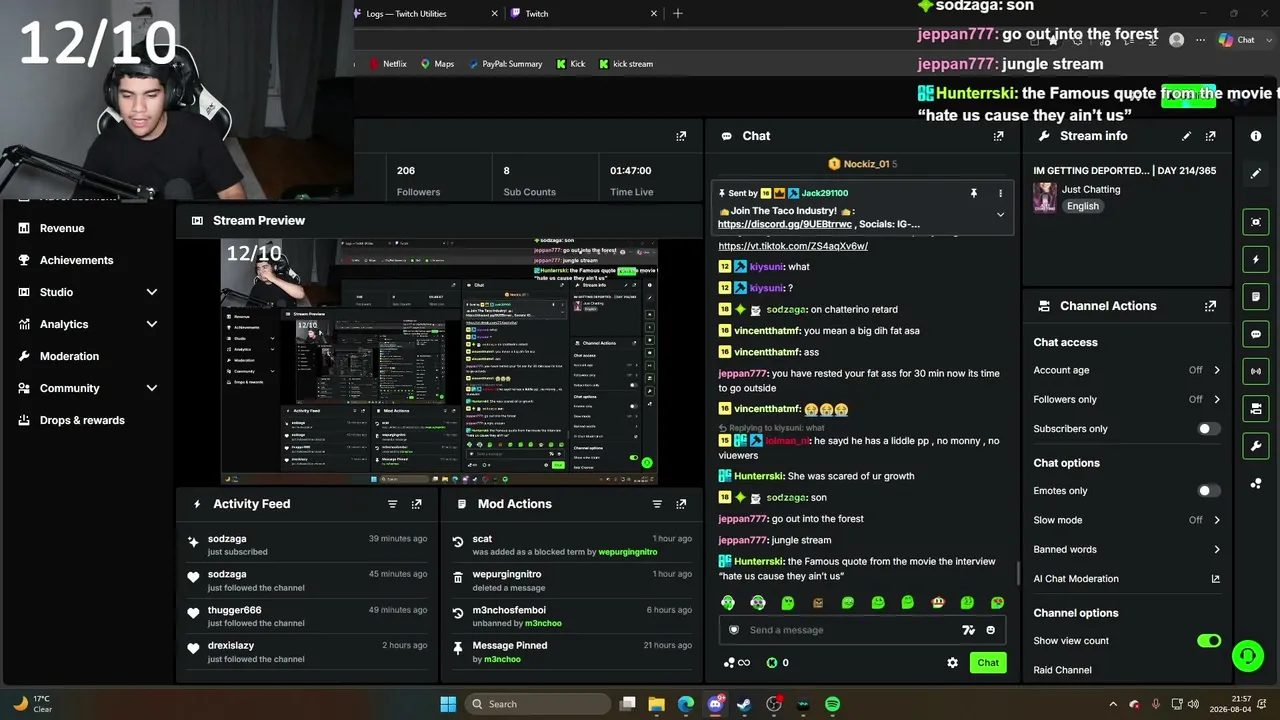Viewport: 1280px width, 720px height.
Task: Toggle Emotes only chat switch
Action: [1208, 491]
